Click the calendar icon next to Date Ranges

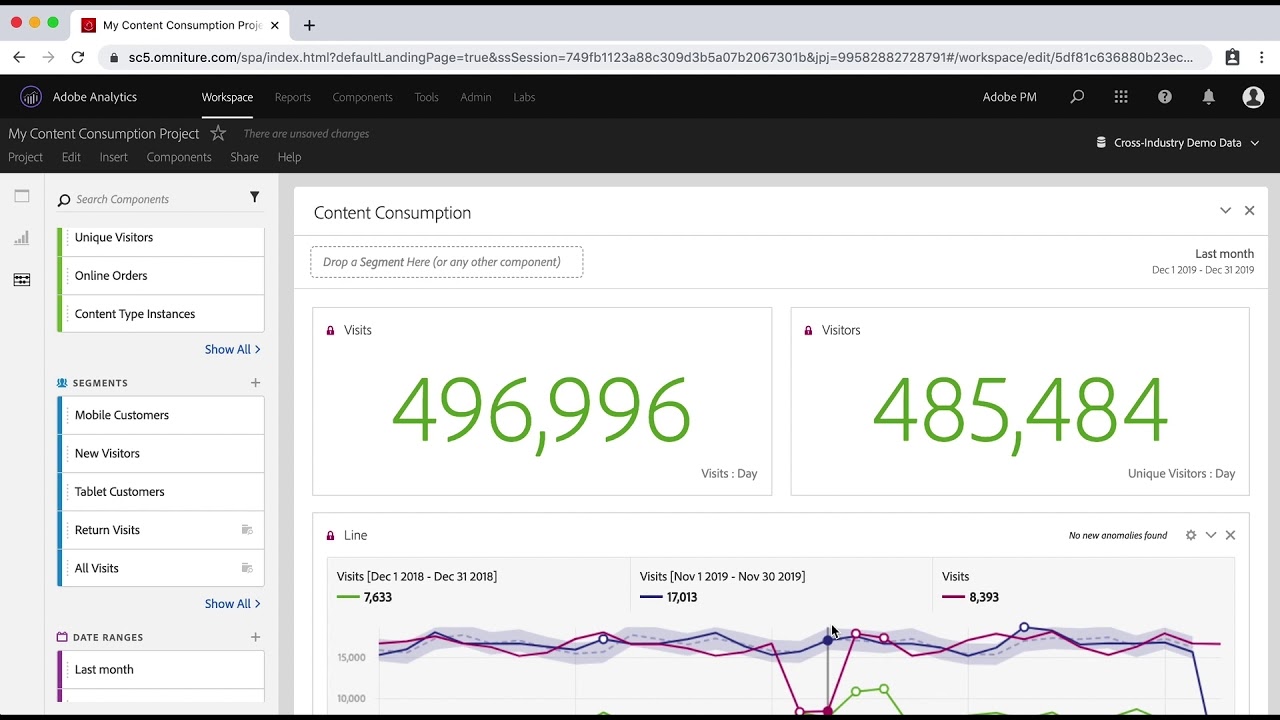(x=62, y=637)
